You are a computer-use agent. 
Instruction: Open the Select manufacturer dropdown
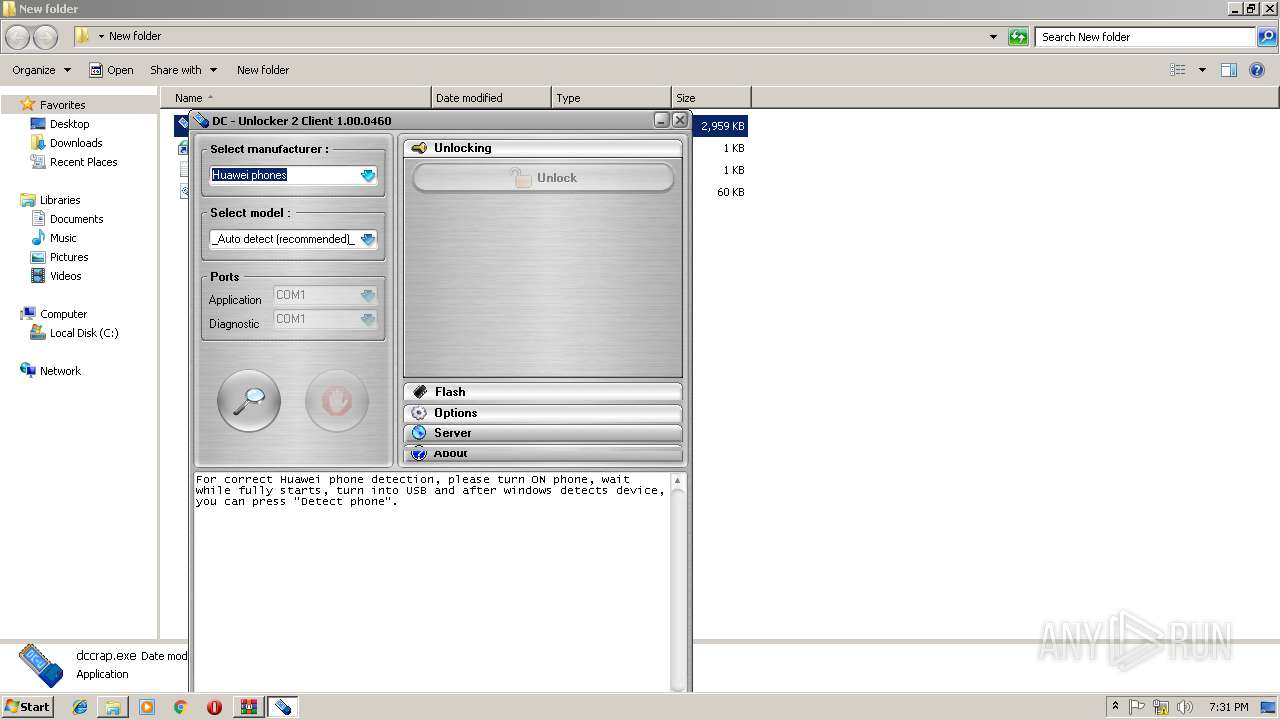[367, 175]
